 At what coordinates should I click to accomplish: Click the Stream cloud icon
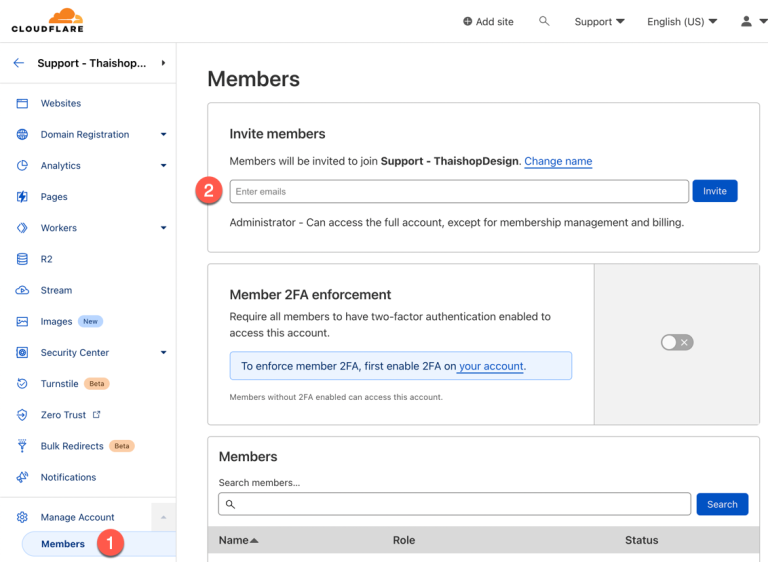(x=22, y=290)
